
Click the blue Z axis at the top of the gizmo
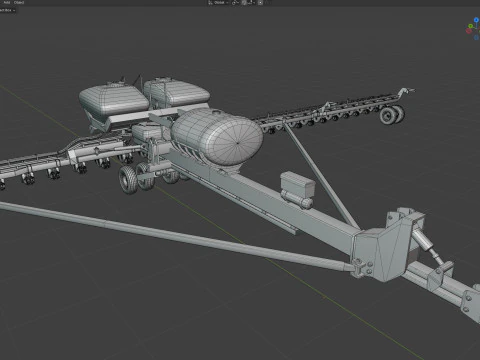(476, 20)
